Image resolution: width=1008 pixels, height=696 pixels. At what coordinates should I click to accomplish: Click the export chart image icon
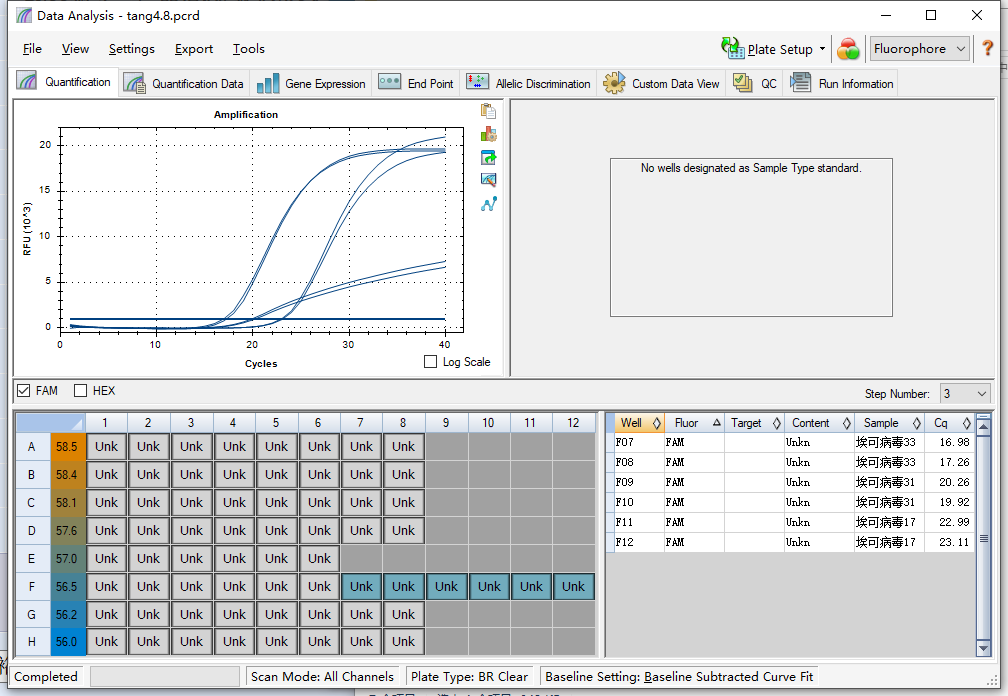coord(489,157)
